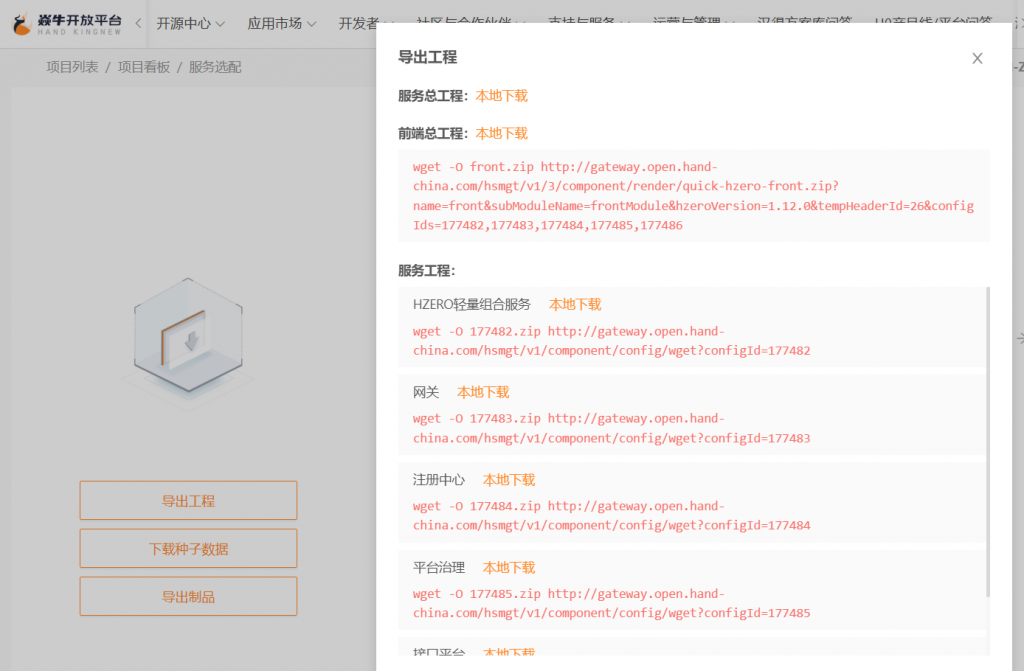This screenshot has width=1024, height=671.
Task: Download 前端总工程 via 本地下载 link
Action: point(501,133)
